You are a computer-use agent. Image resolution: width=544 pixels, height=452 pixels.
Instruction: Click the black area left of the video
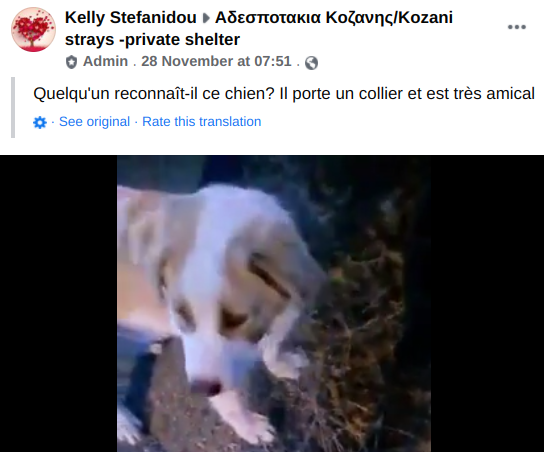coord(59,304)
